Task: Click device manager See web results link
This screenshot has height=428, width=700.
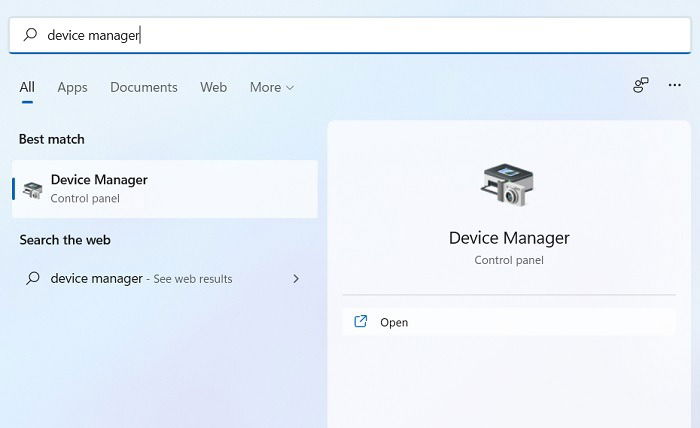Action: (x=142, y=279)
